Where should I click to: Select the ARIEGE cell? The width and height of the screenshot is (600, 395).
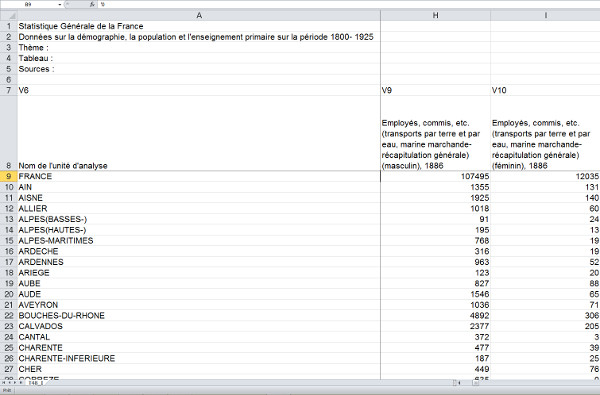(x=199, y=273)
